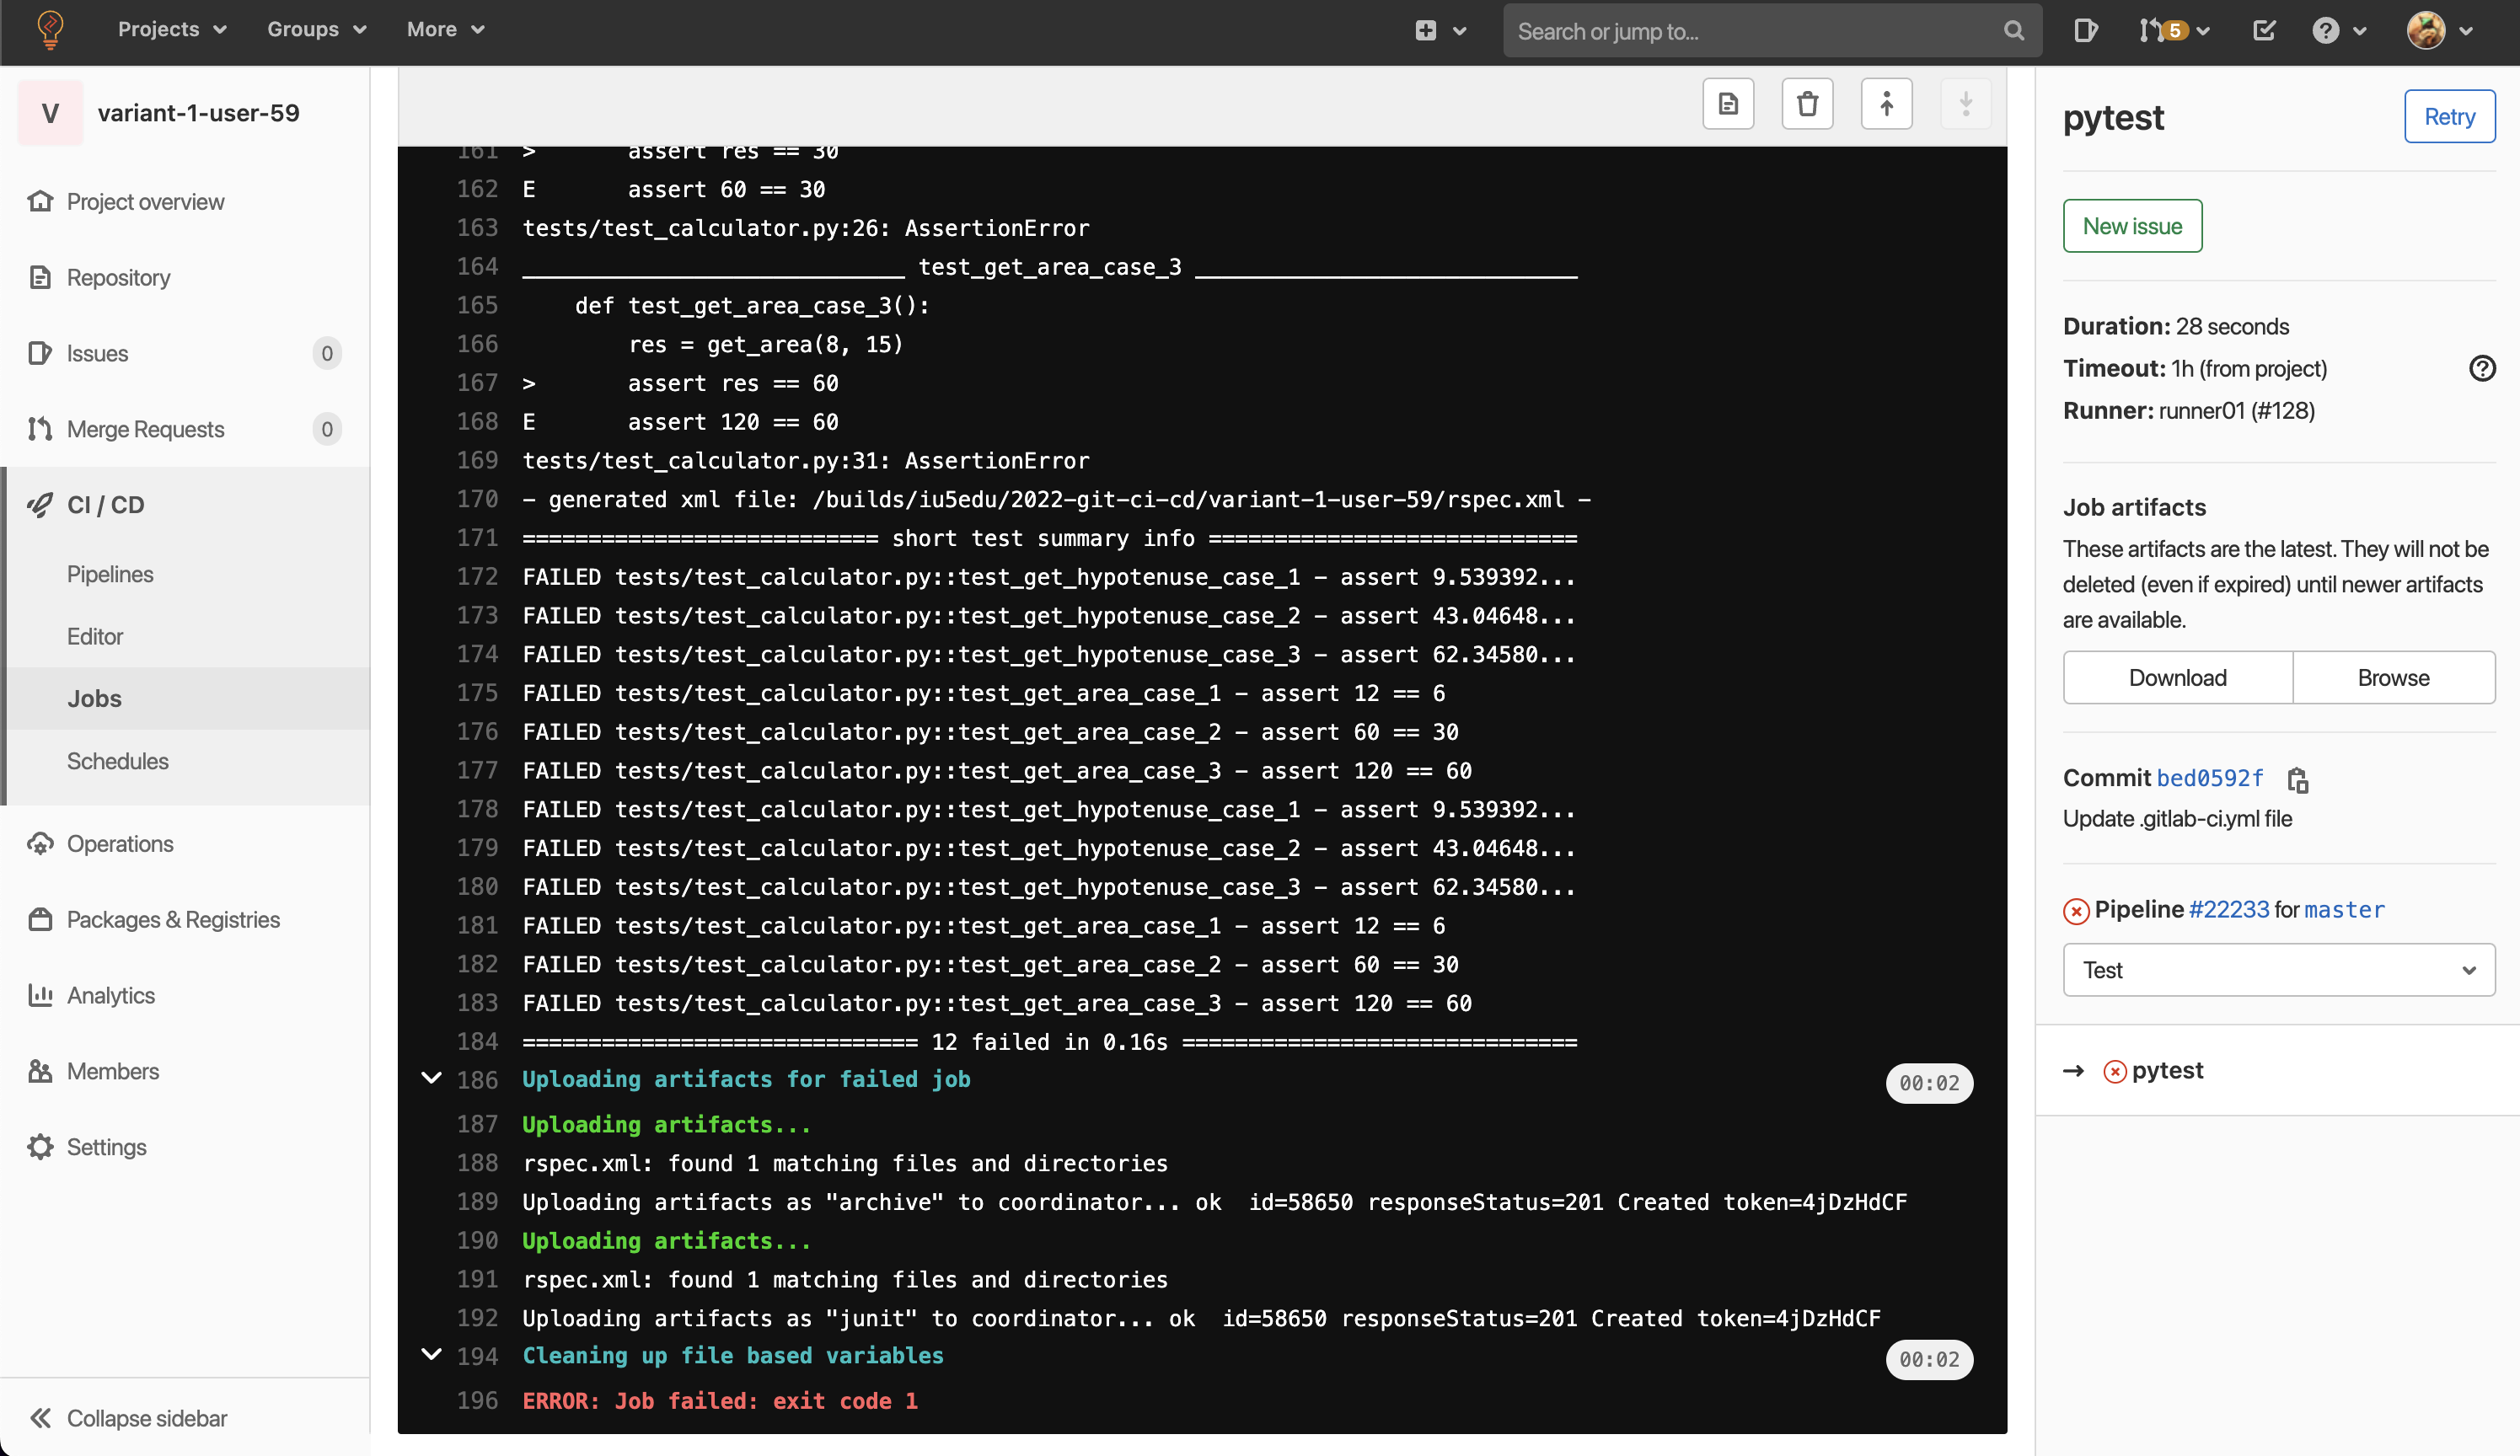Open Pipelines under CI / CD

tap(110, 574)
